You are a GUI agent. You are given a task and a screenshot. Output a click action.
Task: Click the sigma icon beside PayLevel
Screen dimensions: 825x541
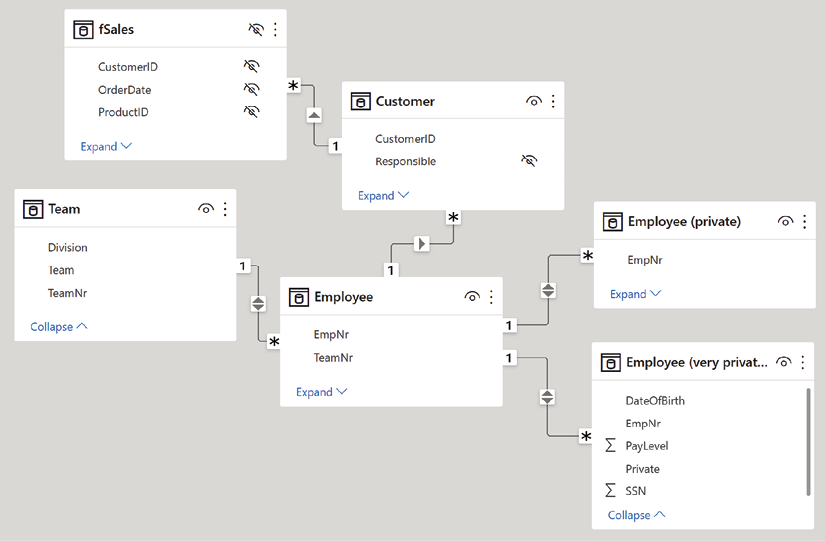610,446
